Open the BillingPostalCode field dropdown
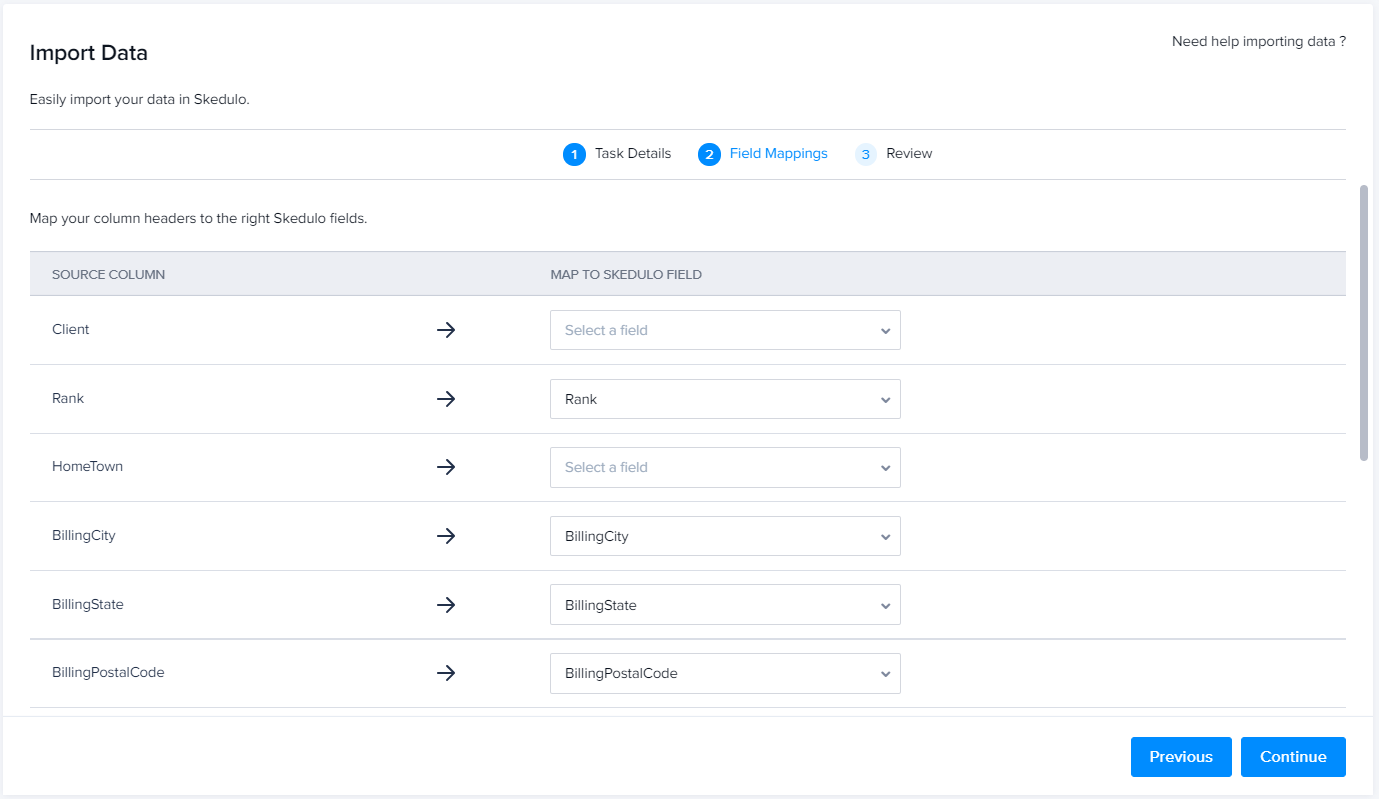The width and height of the screenshot is (1379, 799). tap(725, 673)
